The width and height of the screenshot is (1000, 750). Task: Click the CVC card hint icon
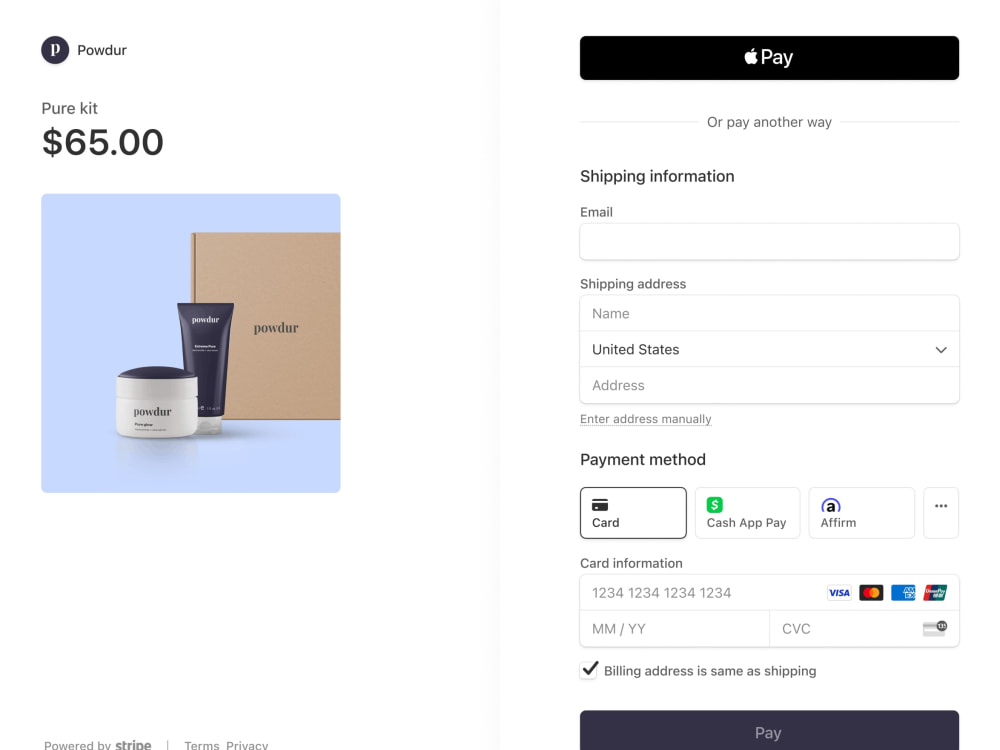935,628
